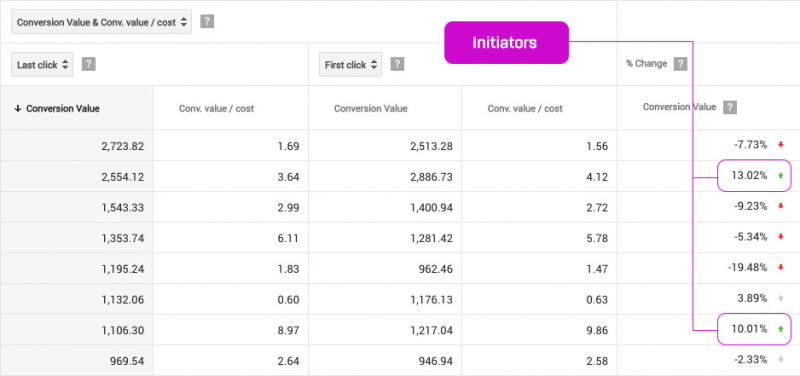
Task: Click help icon beside % Change Conversion Value
Action: tap(731, 107)
